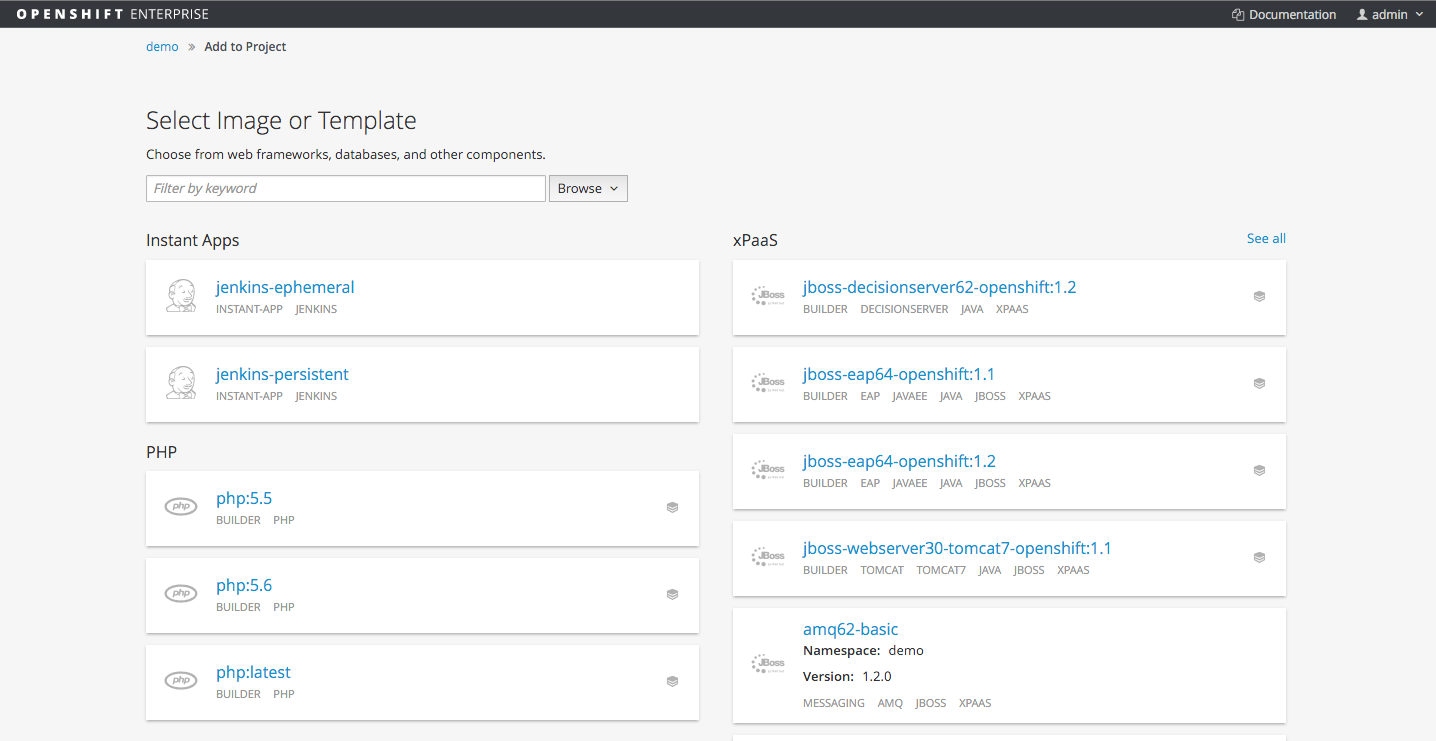1436x741 pixels.
Task: Click the image stream icon on php:5.5
Action: pyautogui.click(x=672, y=507)
